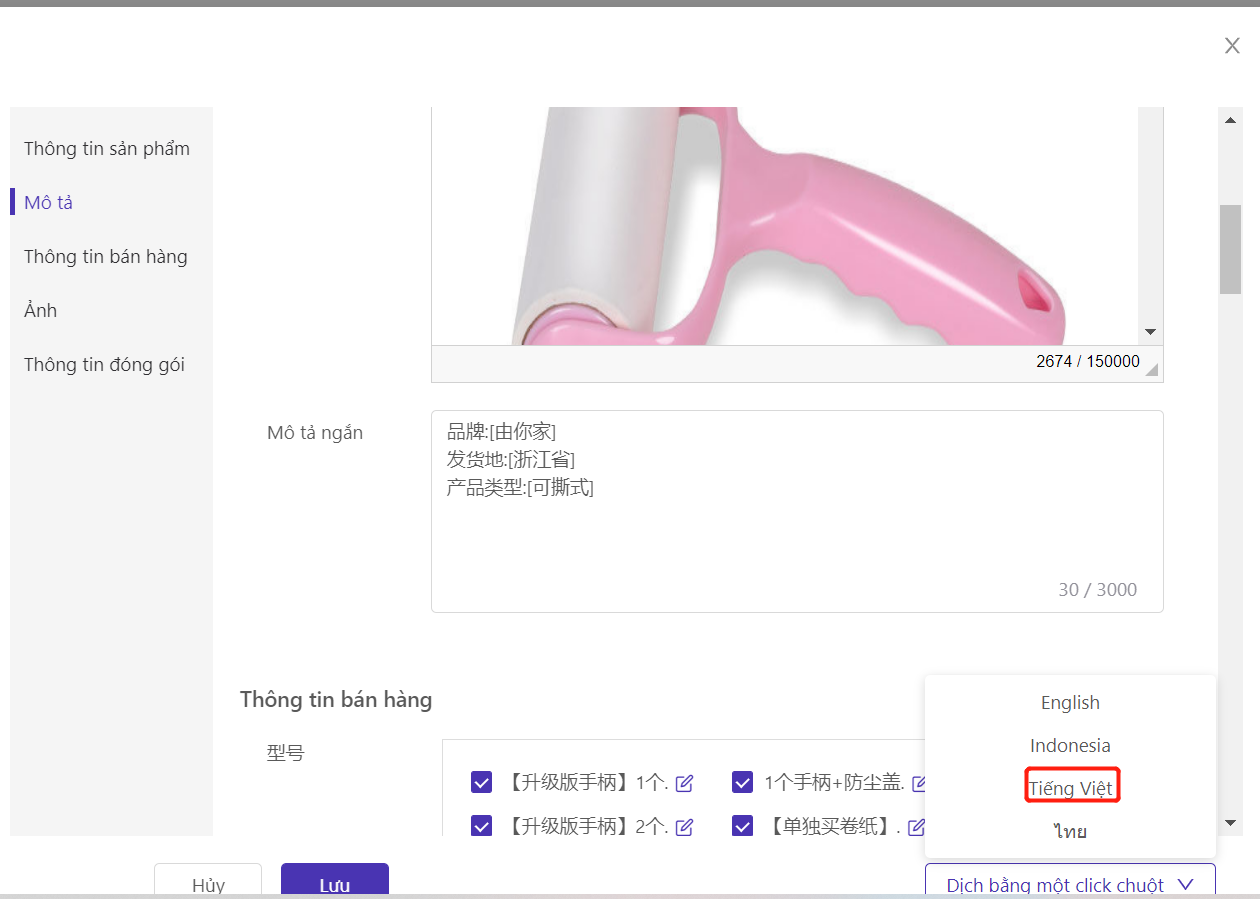Choose English from the translation list

(x=1070, y=703)
